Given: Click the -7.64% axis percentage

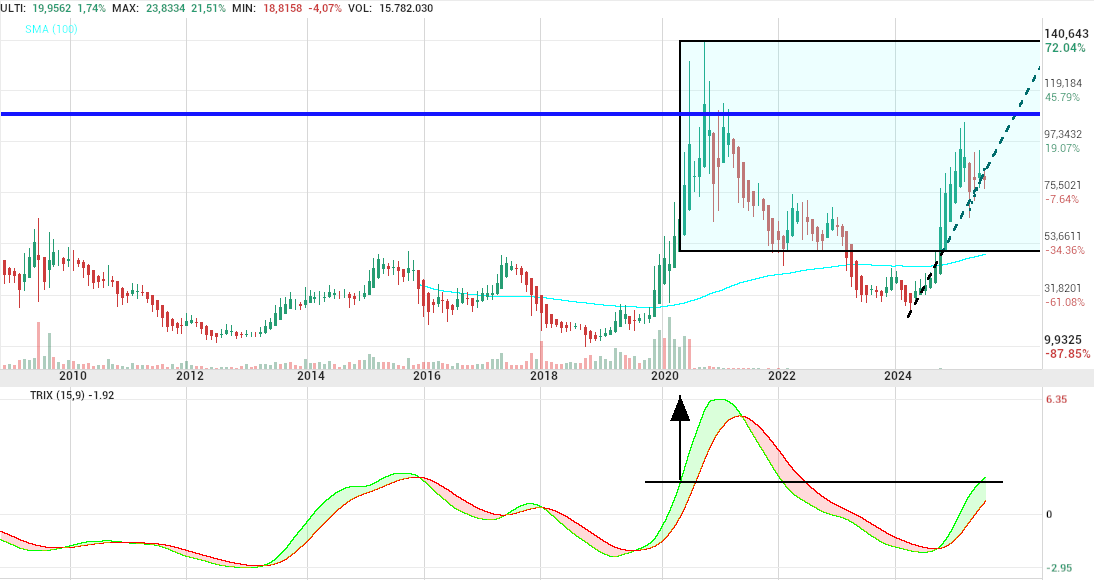Looking at the screenshot, I should 1061,199.
